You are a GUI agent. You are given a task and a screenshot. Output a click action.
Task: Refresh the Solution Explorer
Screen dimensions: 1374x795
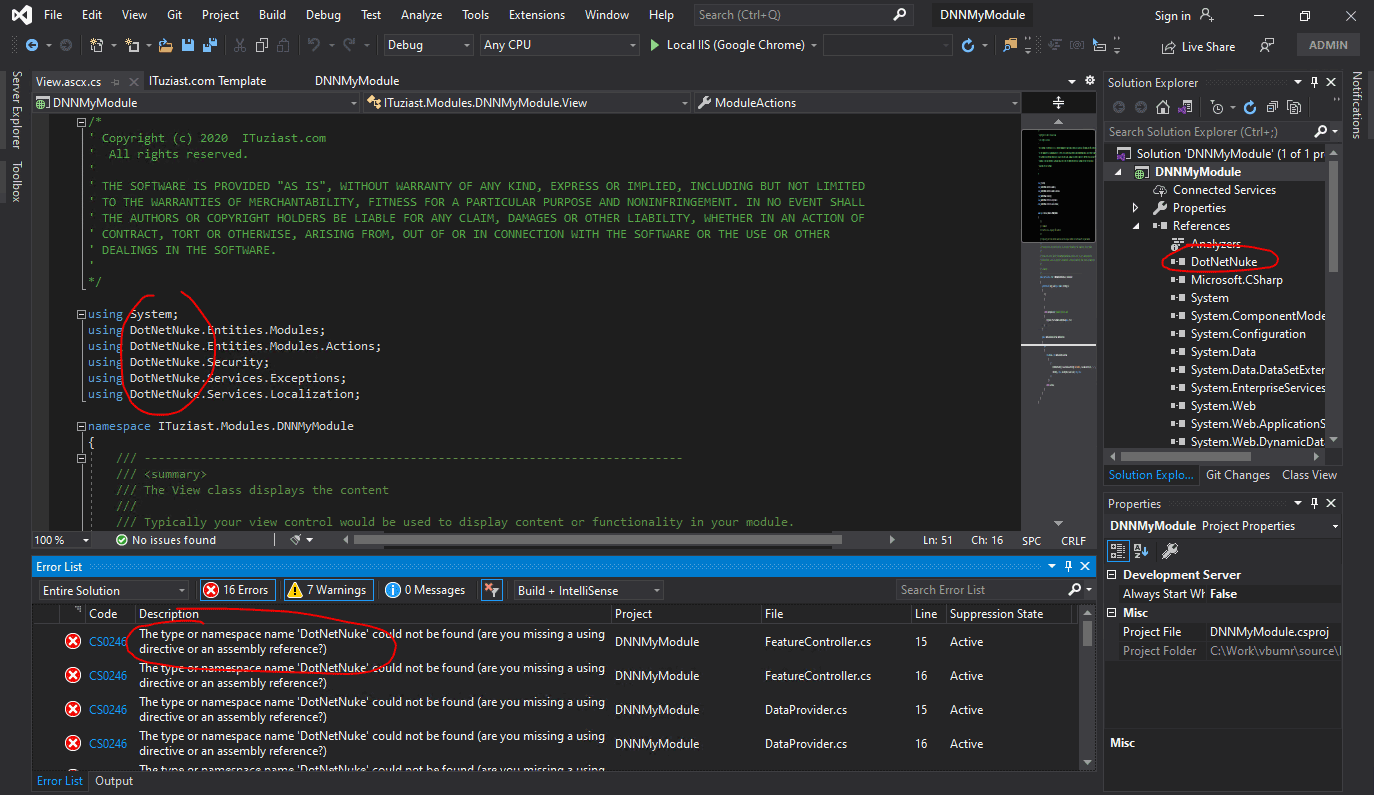[x=1249, y=107]
